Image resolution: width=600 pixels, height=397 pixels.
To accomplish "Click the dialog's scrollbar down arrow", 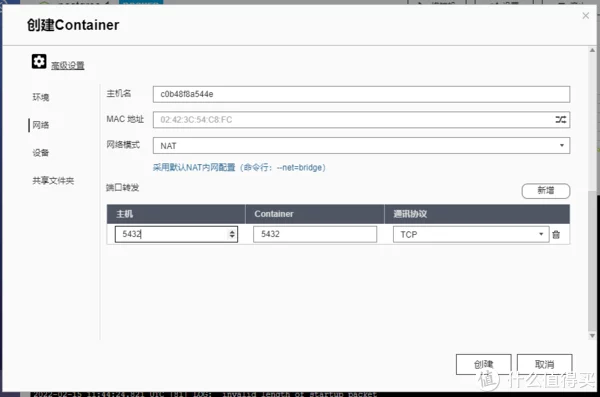I will [592, 336].
